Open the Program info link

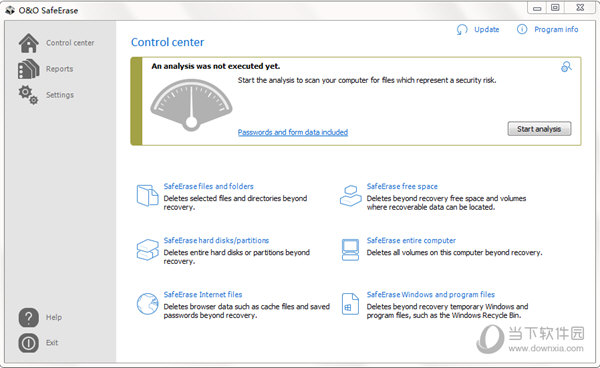[x=556, y=29]
